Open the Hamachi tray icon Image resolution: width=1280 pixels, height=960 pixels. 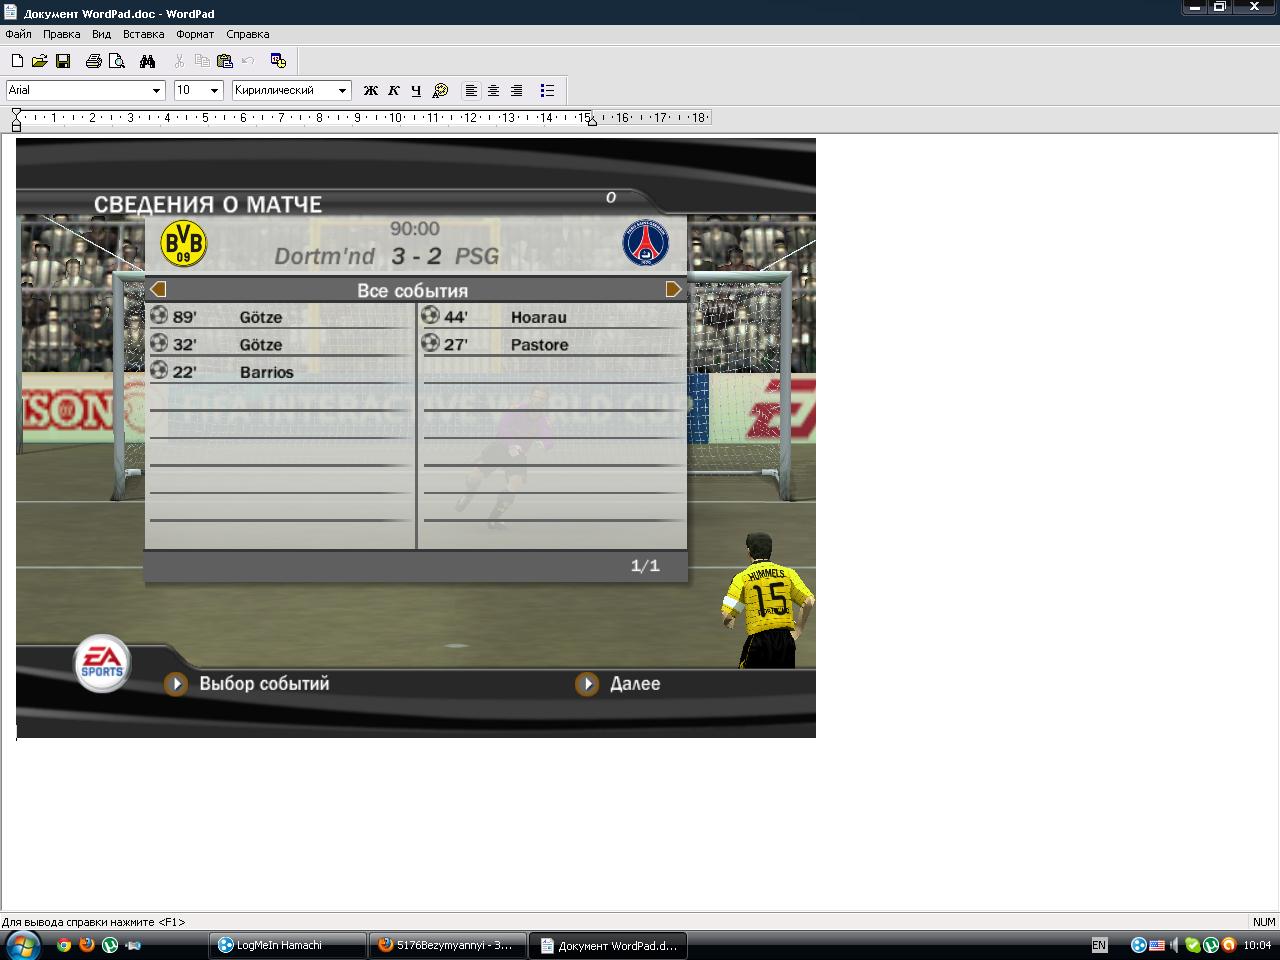(x=1138, y=945)
